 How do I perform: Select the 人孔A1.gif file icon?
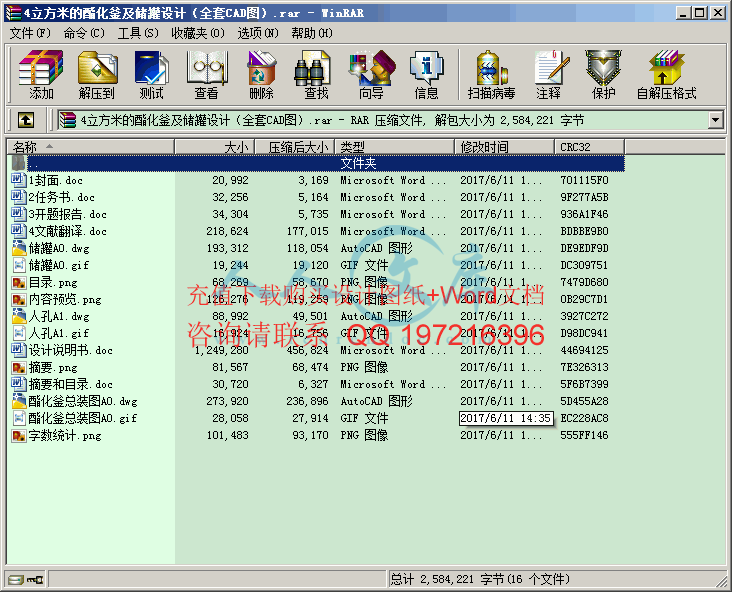click(x=19, y=333)
